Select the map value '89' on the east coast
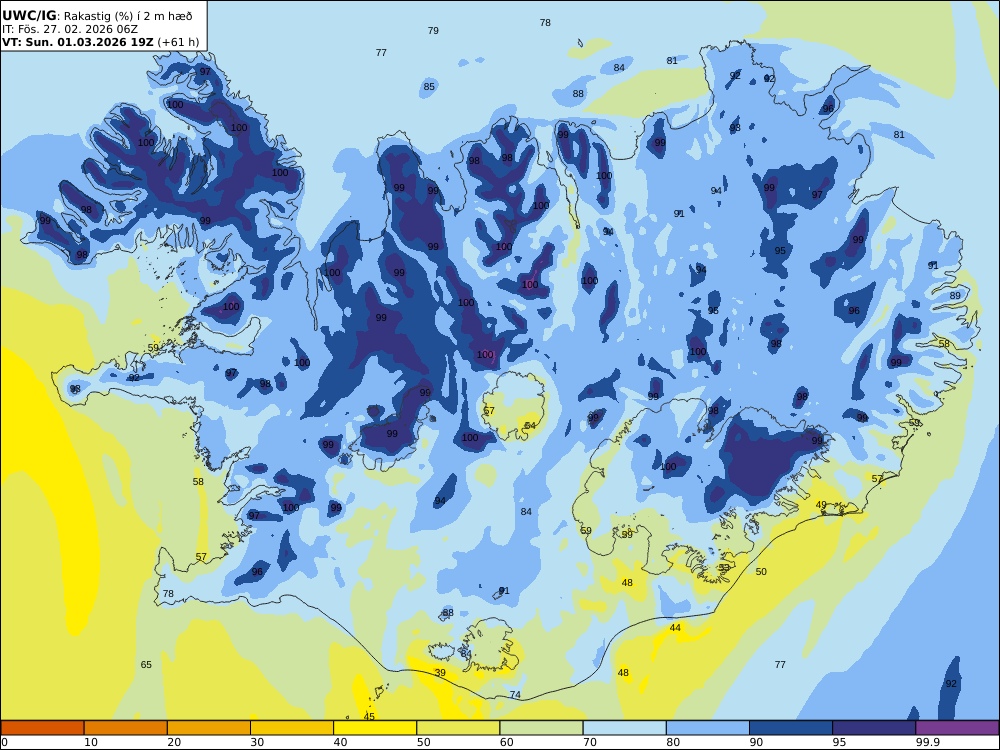1000x750 pixels. (955, 295)
